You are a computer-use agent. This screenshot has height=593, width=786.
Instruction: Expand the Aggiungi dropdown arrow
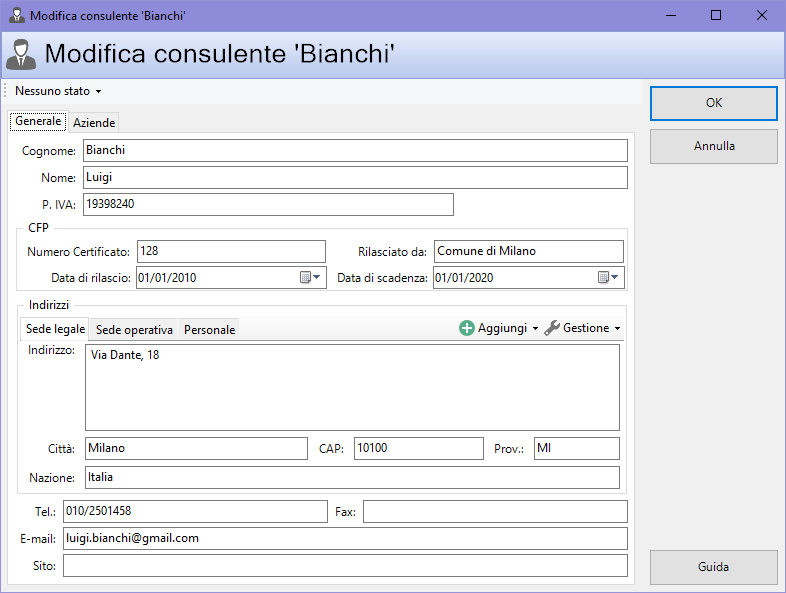[536, 329]
